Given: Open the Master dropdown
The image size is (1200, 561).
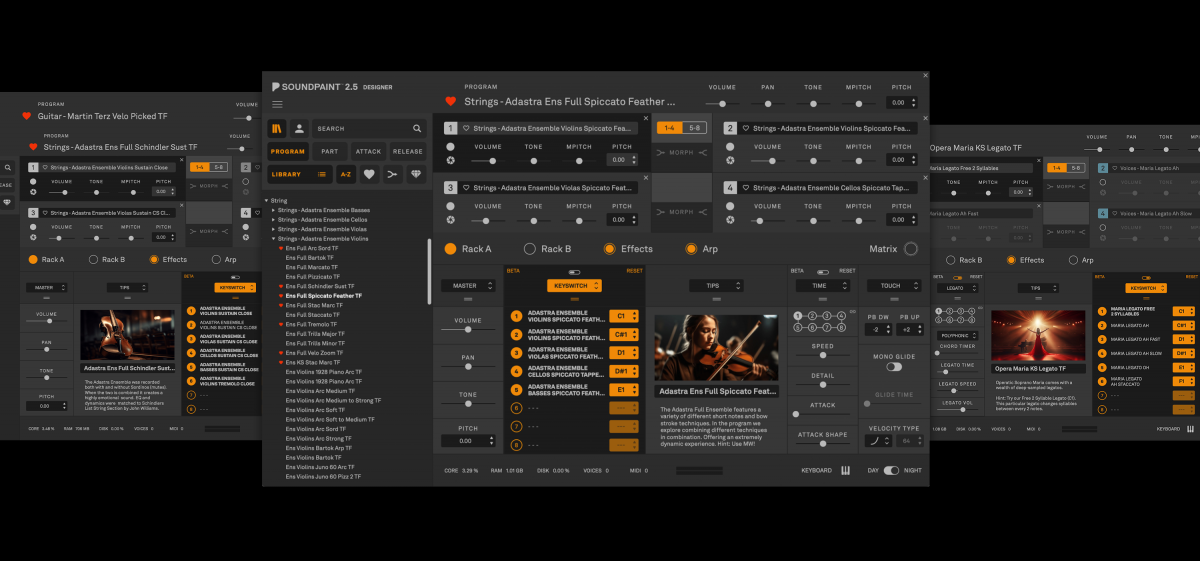Looking at the screenshot, I should coord(468,286).
